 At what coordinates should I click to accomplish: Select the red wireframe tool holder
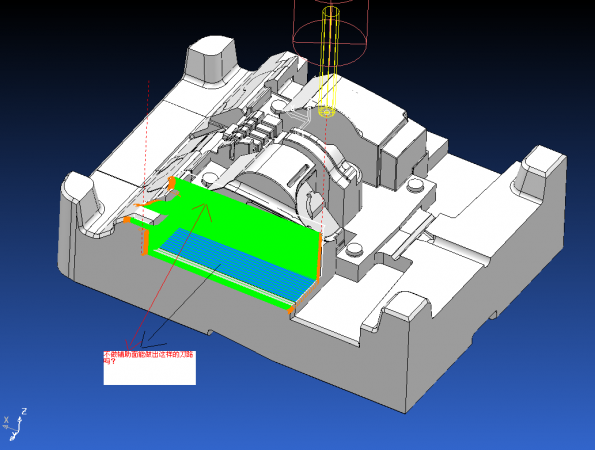coord(330,32)
